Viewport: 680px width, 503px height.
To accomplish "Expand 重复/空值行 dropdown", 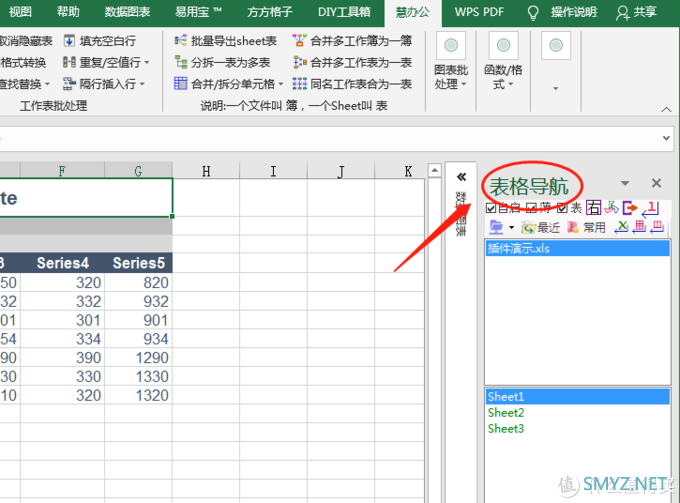I will (x=147, y=63).
